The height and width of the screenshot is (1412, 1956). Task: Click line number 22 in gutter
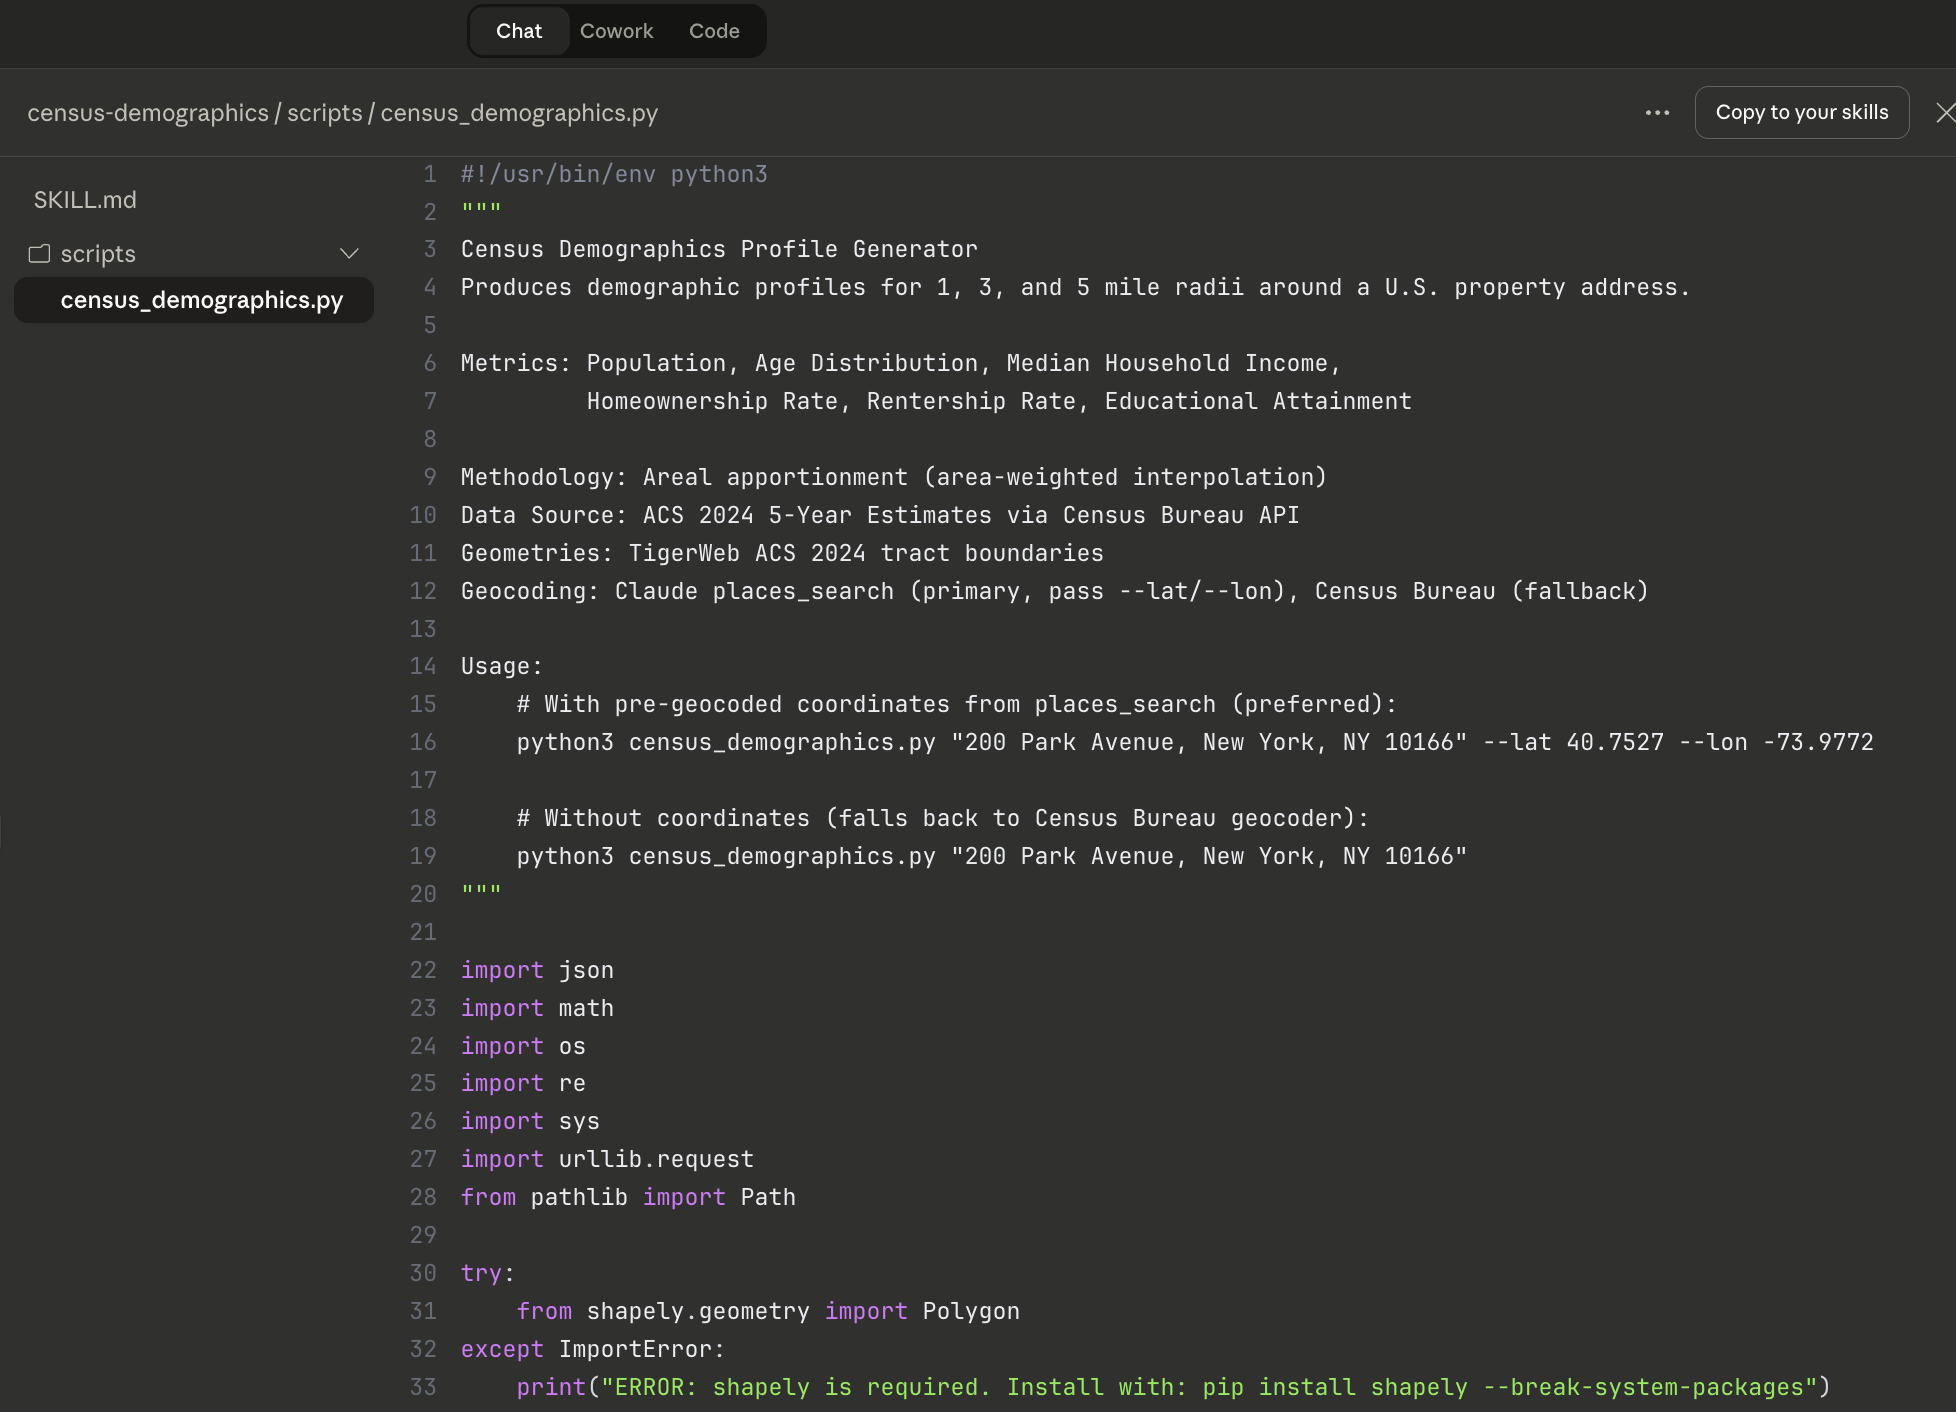point(423,970)
